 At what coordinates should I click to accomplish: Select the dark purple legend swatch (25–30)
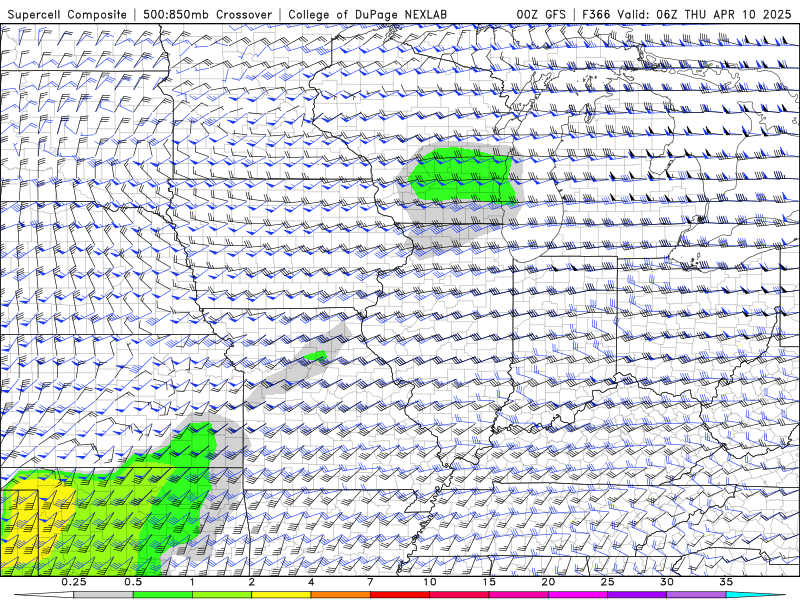(637, 595)
